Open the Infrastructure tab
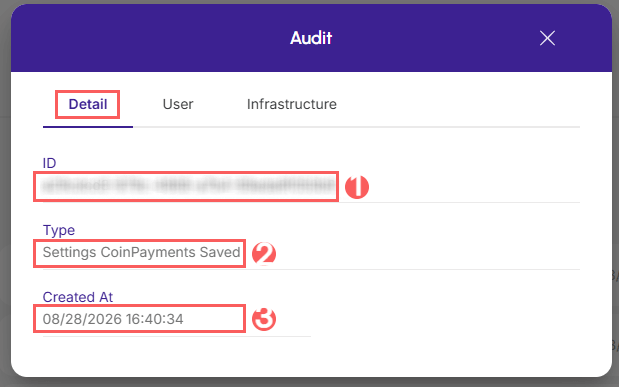The image size is (619, 387). [292, 104]
